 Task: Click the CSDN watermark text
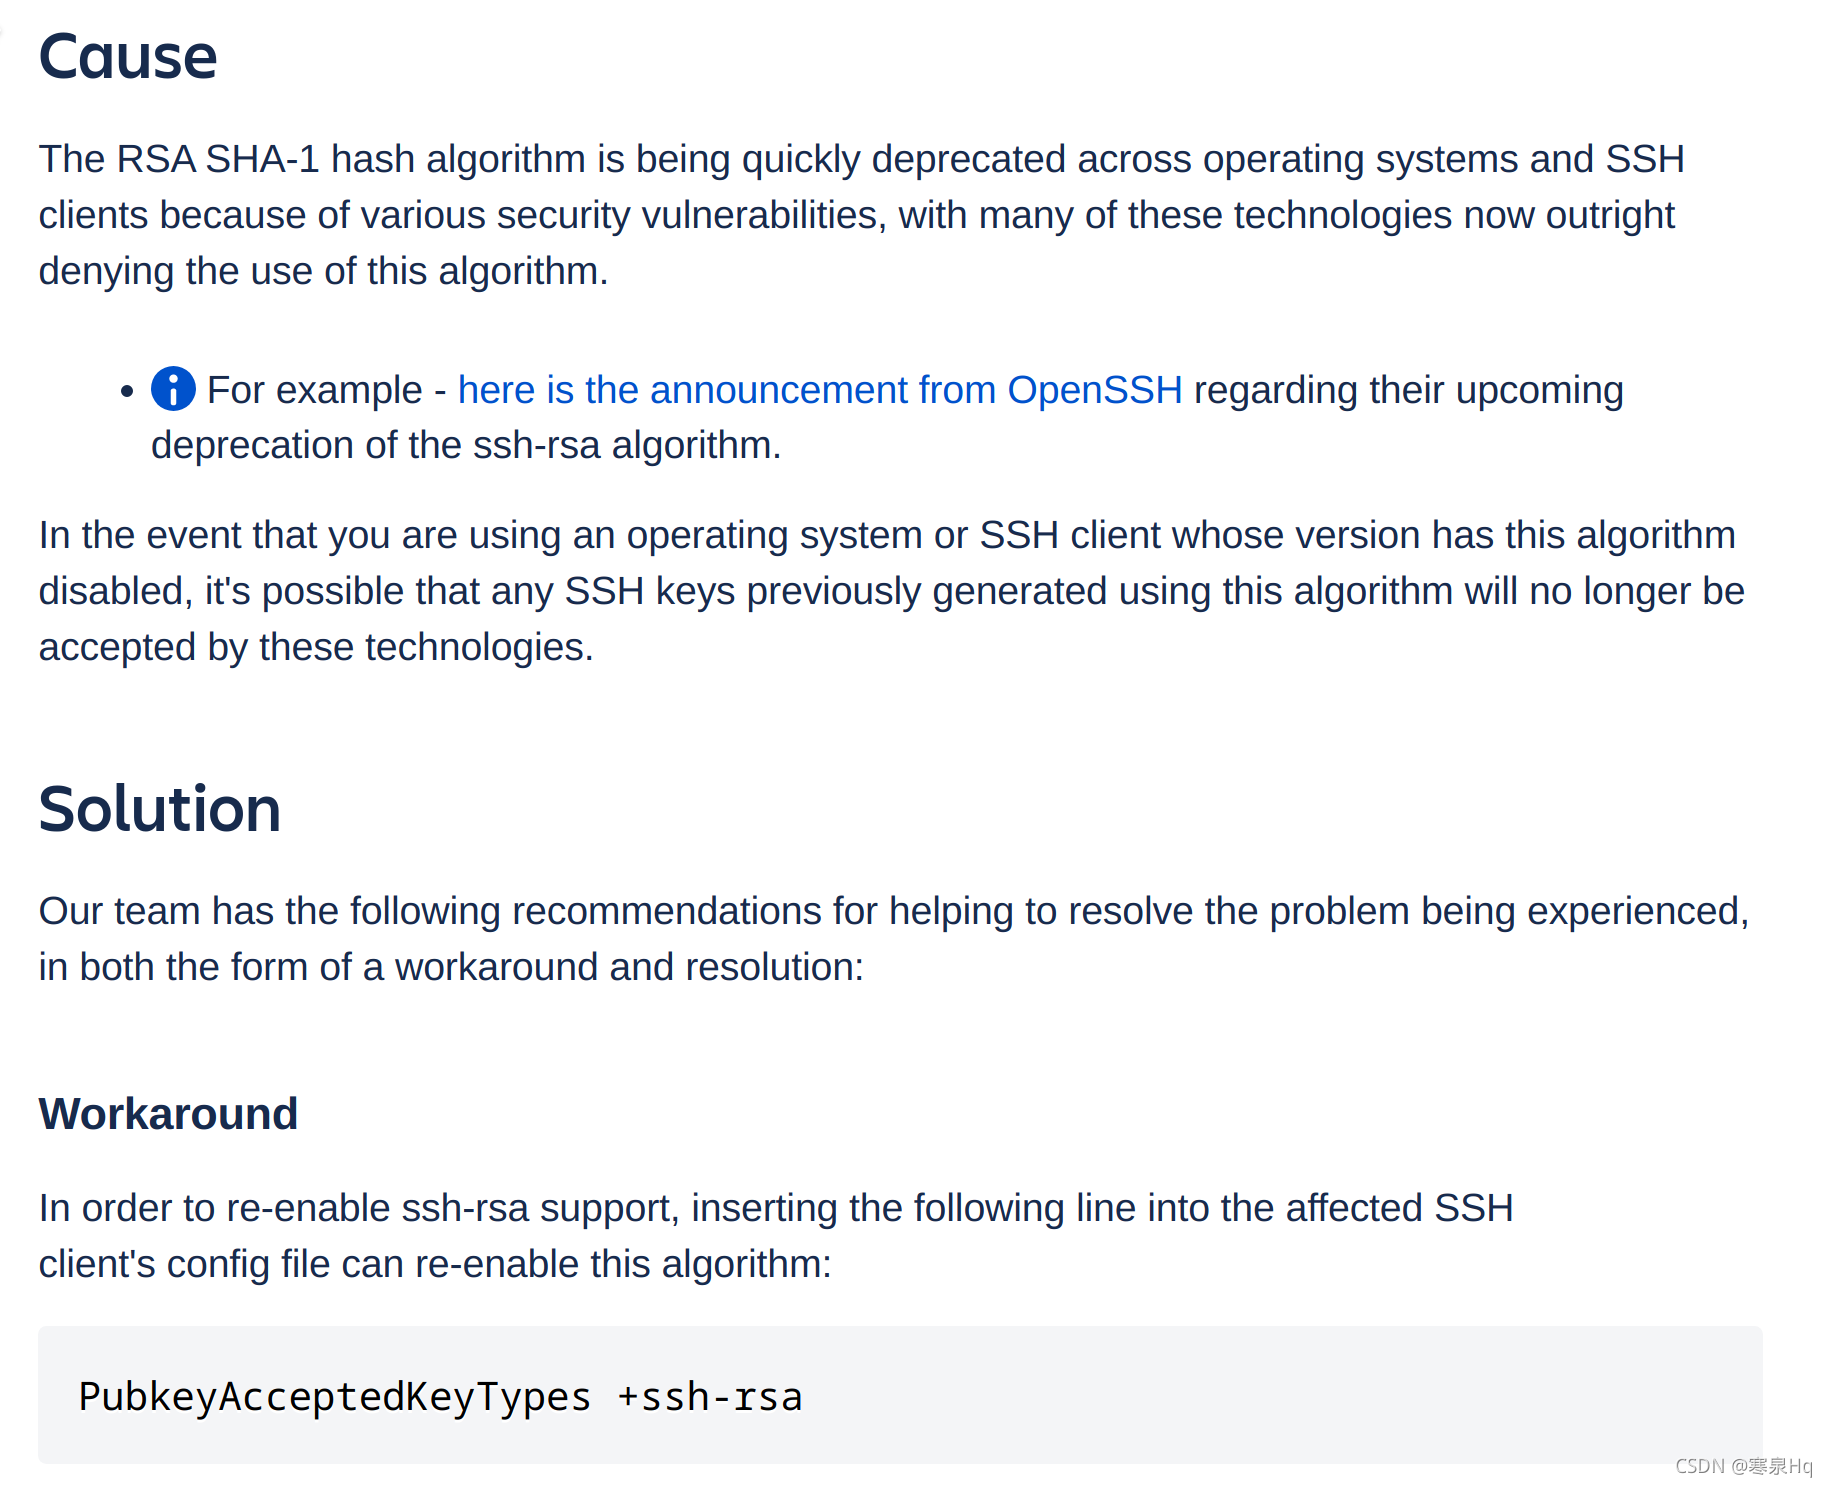coord(1743,1466)
